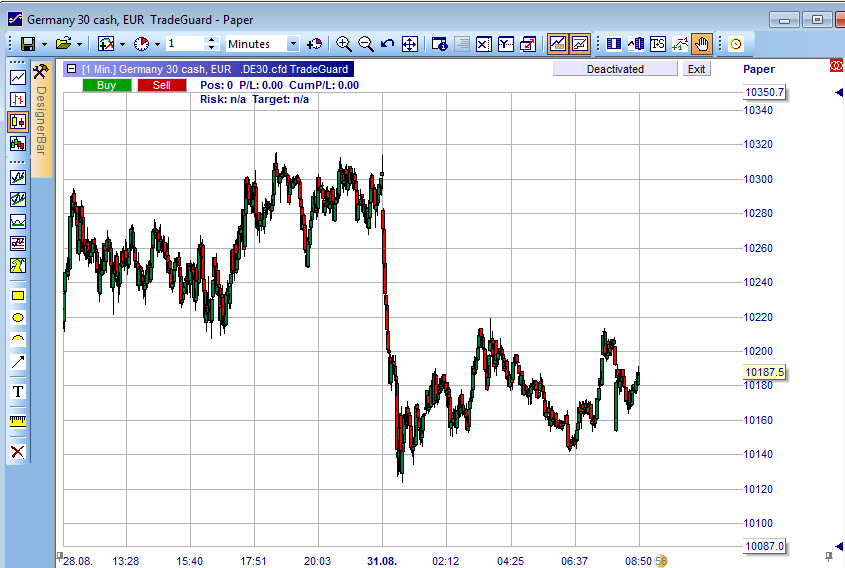Click the period number input field

click(185, 44)
